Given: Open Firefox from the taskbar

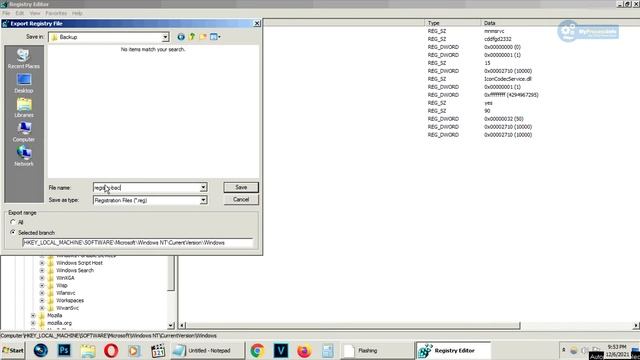Looking at the screenshot, I should tap(304, 351).
